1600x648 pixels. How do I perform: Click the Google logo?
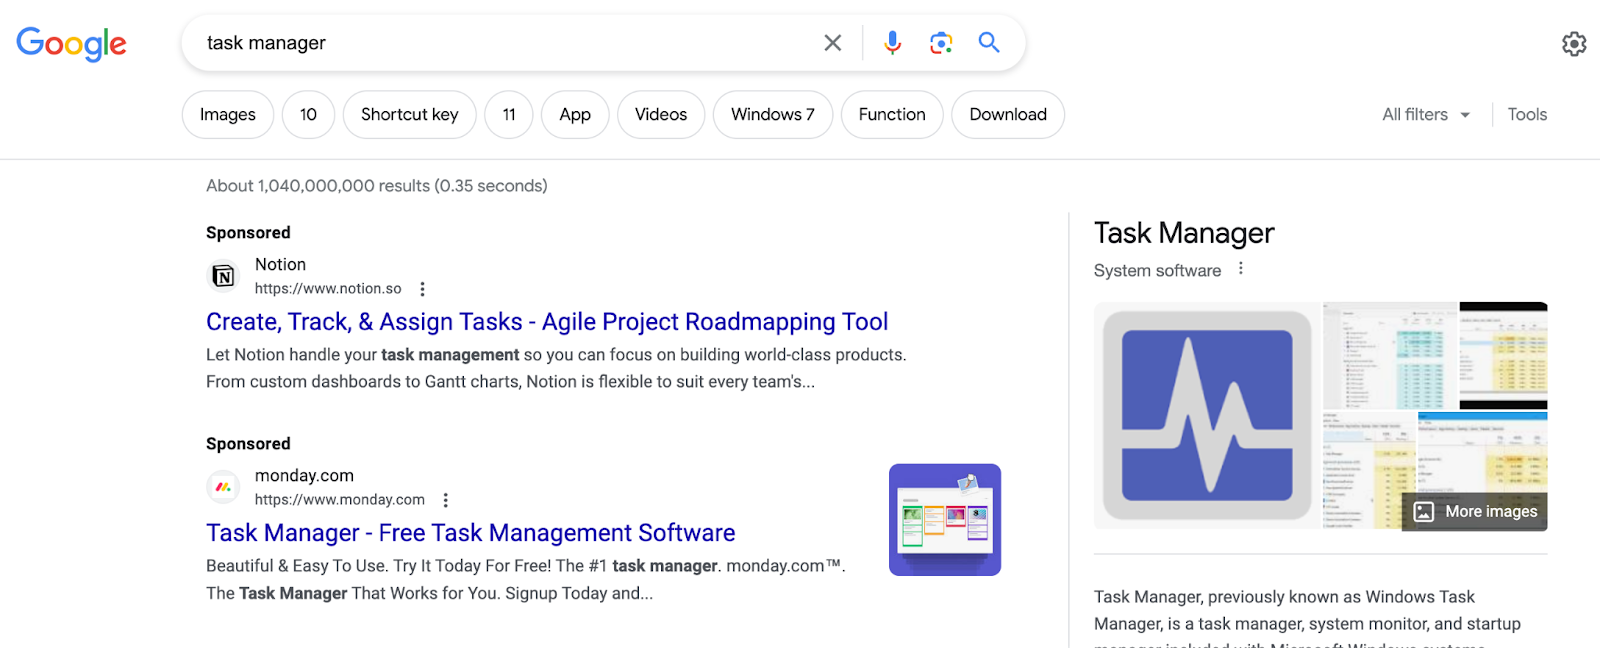(71, 43)
